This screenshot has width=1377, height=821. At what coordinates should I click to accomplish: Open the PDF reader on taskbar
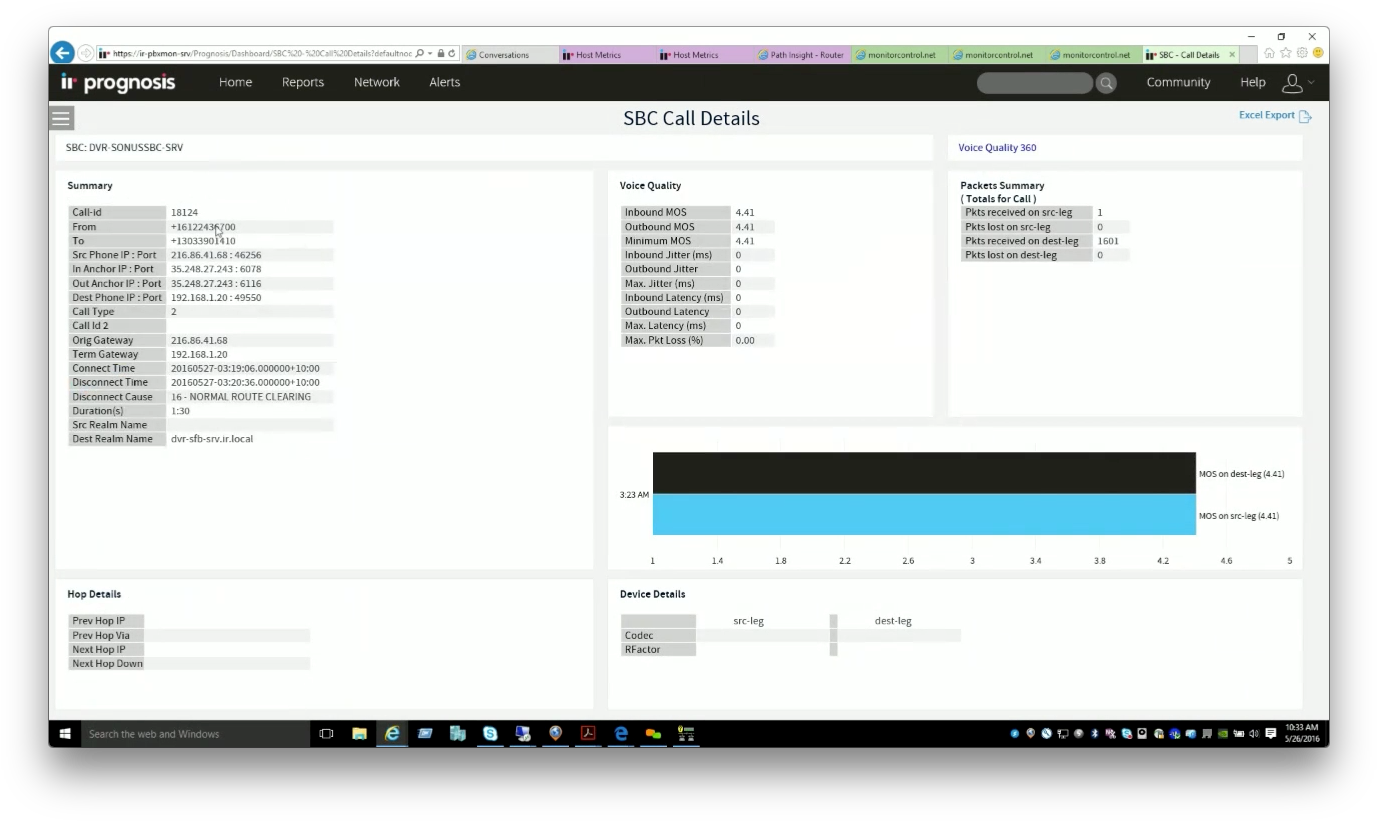[x=589, y=734]
